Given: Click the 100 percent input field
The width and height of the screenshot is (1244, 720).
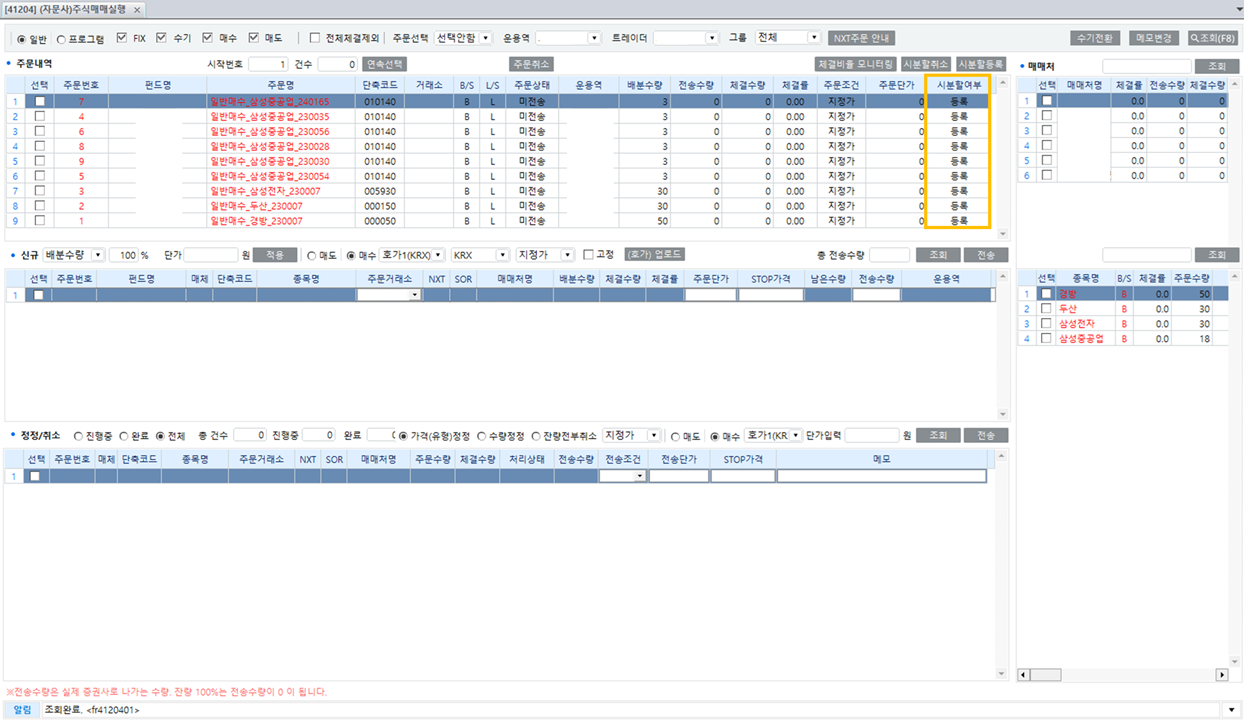Looking at the screenshot, I should [123, 254].
